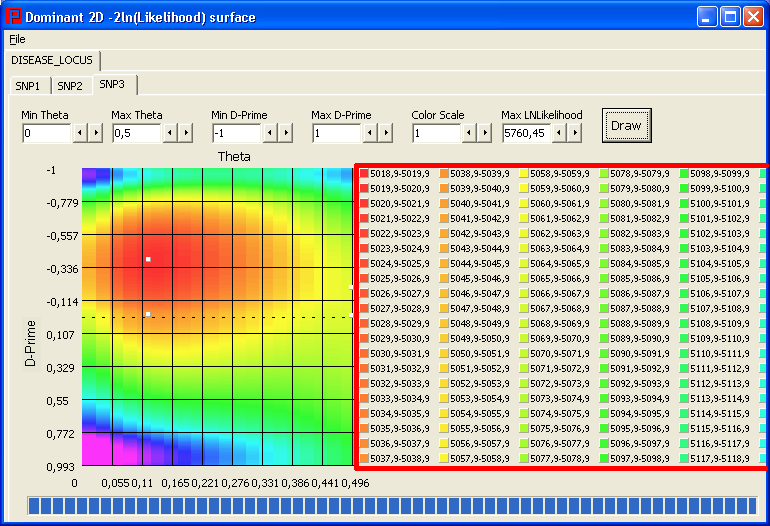This screenshot has width=770, height=526.
Task: Click the D-Prime axis title
Action: [30, 343]
